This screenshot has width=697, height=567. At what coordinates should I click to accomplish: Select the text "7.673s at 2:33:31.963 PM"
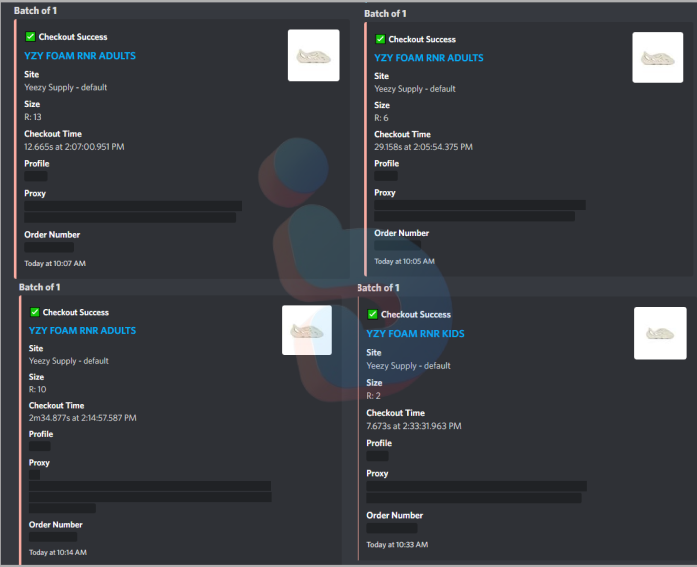pos(414,426)
